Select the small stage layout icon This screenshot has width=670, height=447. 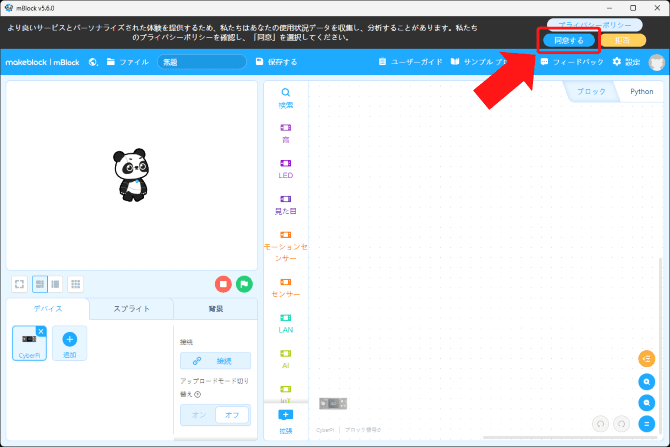point(40,284)
